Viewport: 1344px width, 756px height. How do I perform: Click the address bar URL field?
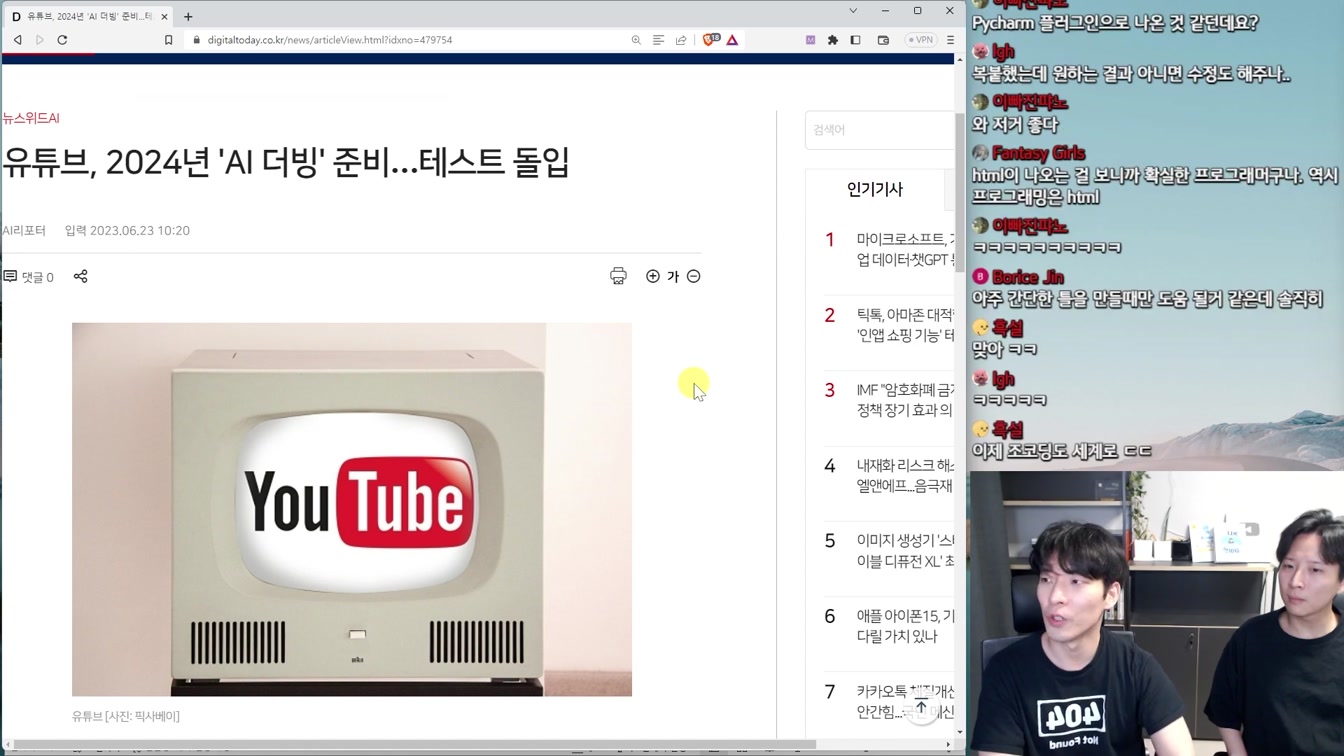(x=400, y=40)
